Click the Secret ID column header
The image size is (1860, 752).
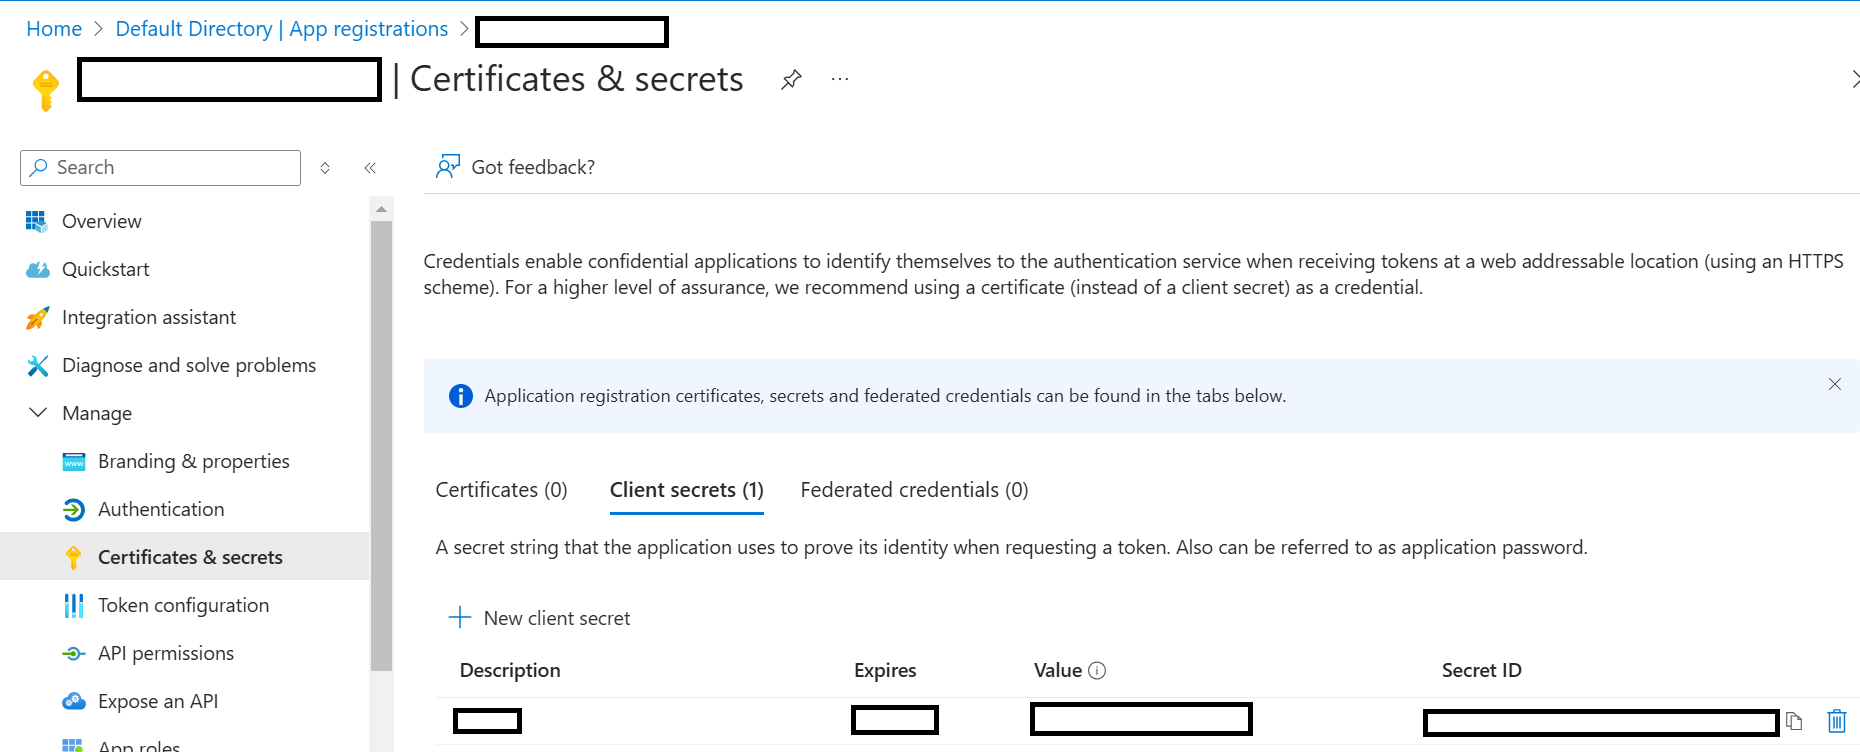[1482, 670]
